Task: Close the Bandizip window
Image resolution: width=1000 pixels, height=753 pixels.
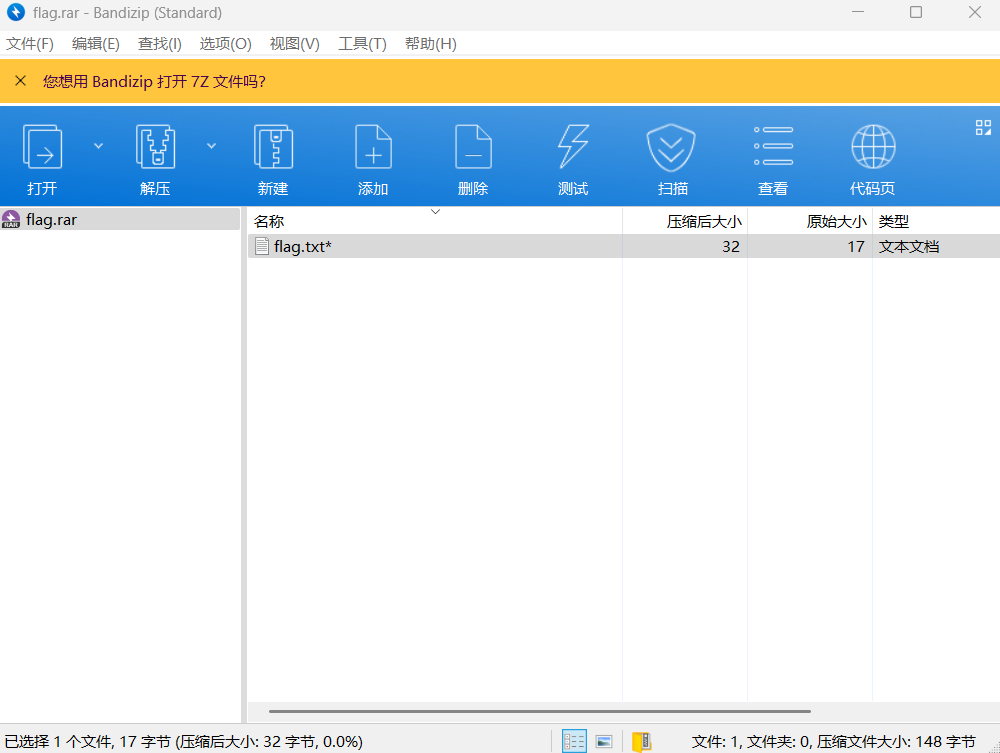Action: pos(974,12)
